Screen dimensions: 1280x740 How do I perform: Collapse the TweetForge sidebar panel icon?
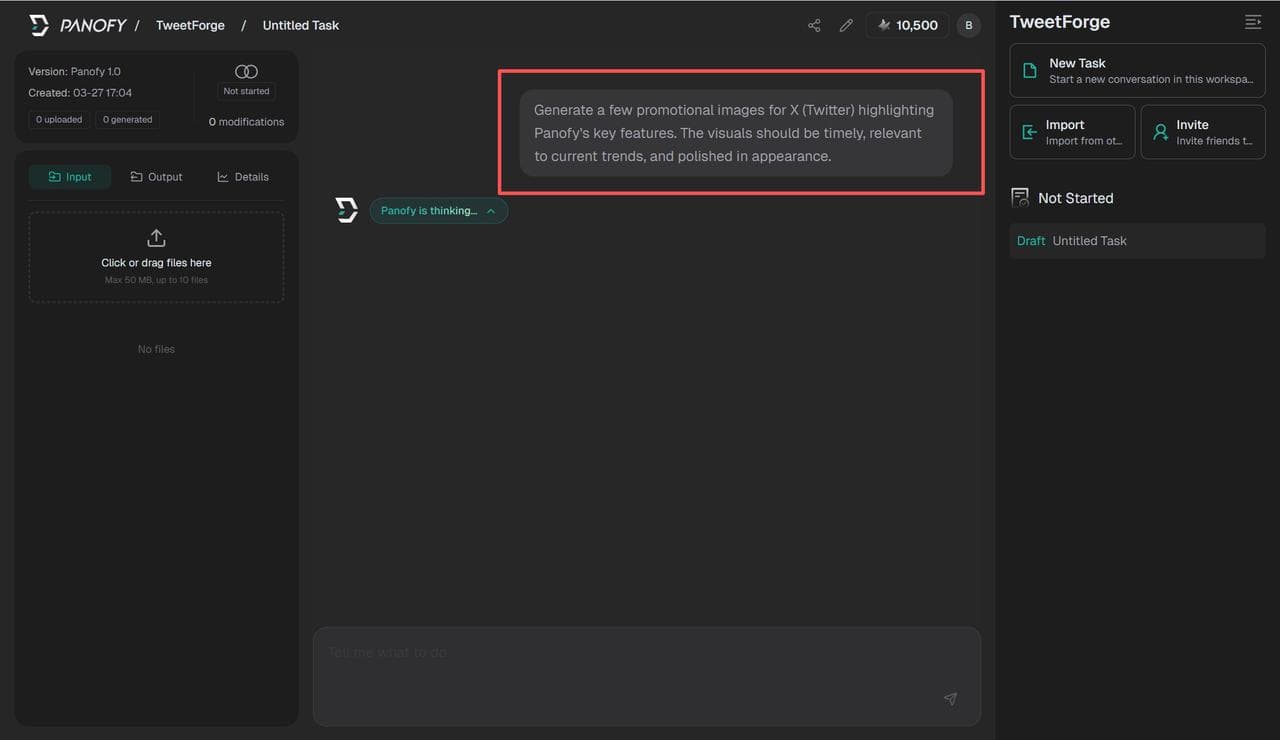pos(1252,22)
